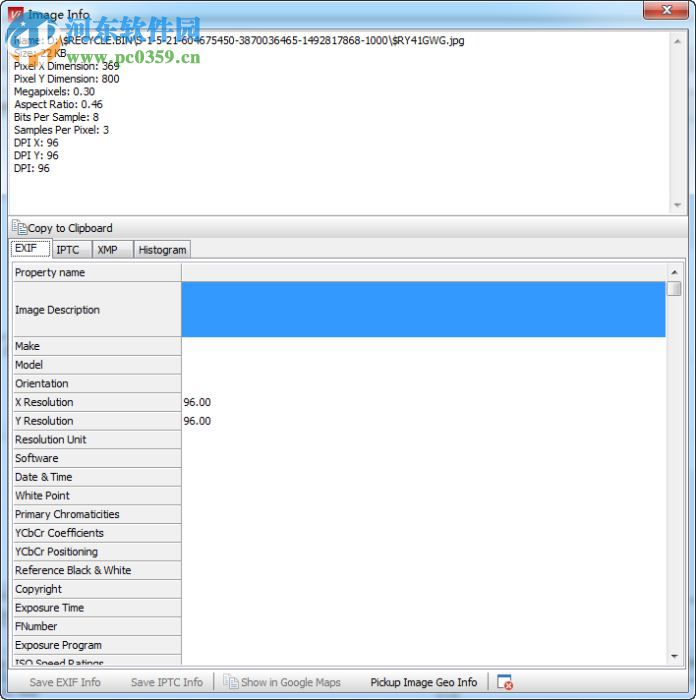Select the Date & Time property row
Viewport: 696px width, 700px height.
point(97,477)
